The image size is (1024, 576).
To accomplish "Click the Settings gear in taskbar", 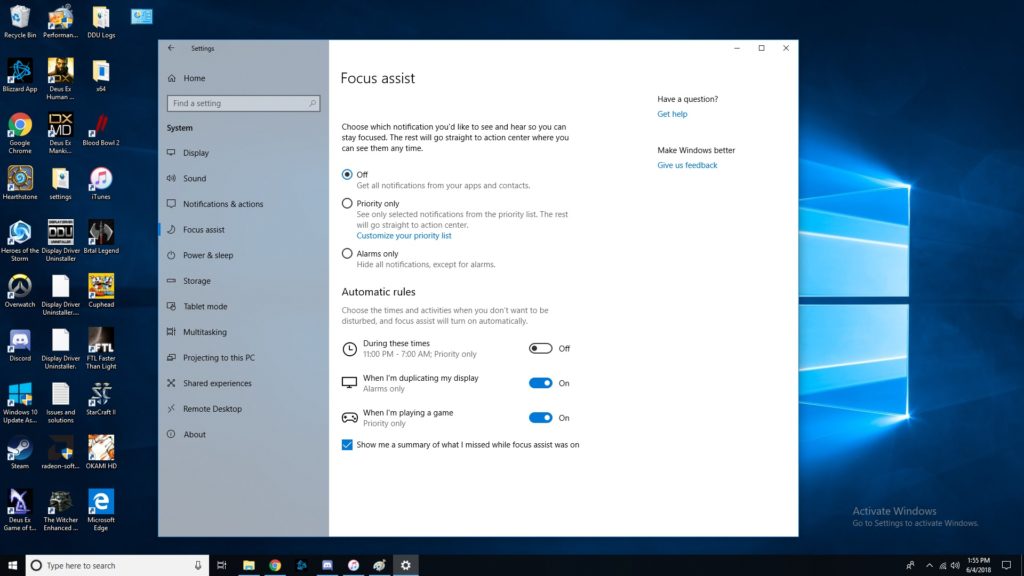I will (405, 565).
